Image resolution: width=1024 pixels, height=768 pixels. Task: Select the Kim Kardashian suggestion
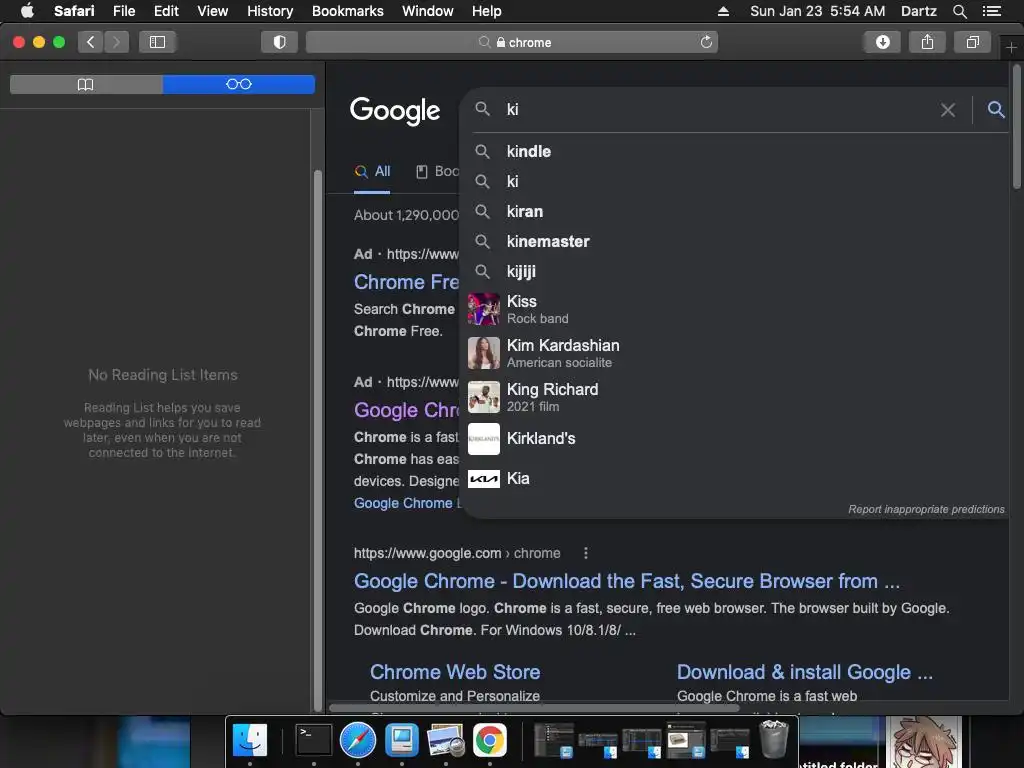coord(735,353)
